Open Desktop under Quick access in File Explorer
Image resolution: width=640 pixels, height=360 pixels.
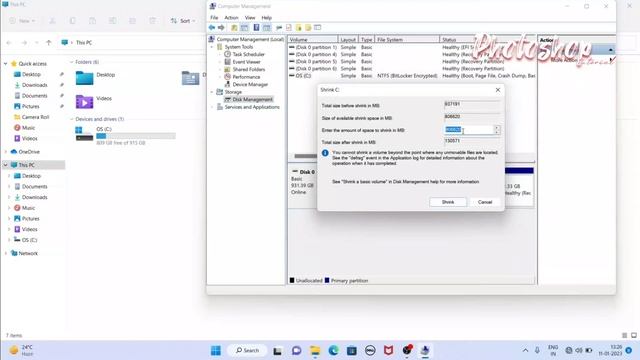[x=31, y=74]
